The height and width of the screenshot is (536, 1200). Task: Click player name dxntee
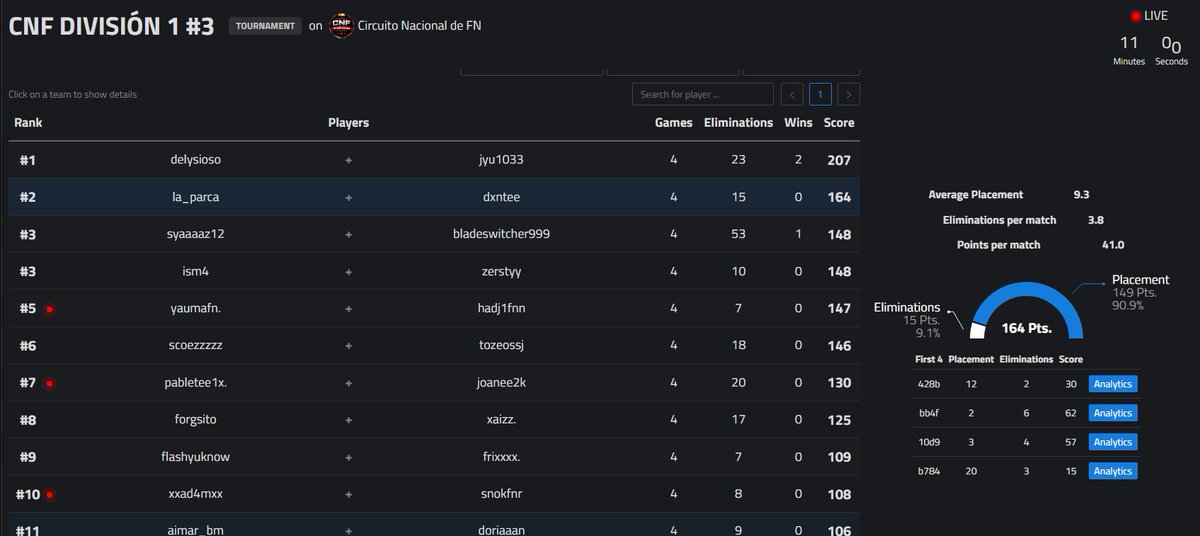pos(501,197)
